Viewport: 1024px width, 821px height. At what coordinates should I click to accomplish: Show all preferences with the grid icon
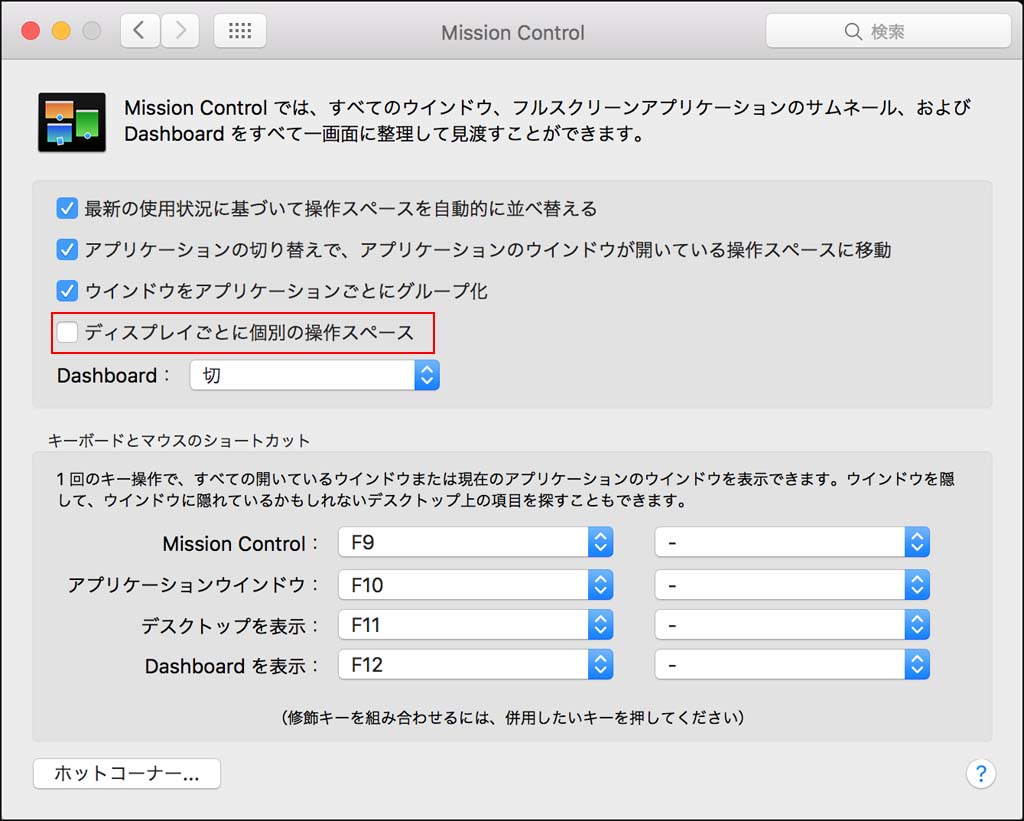click(240, 31)
